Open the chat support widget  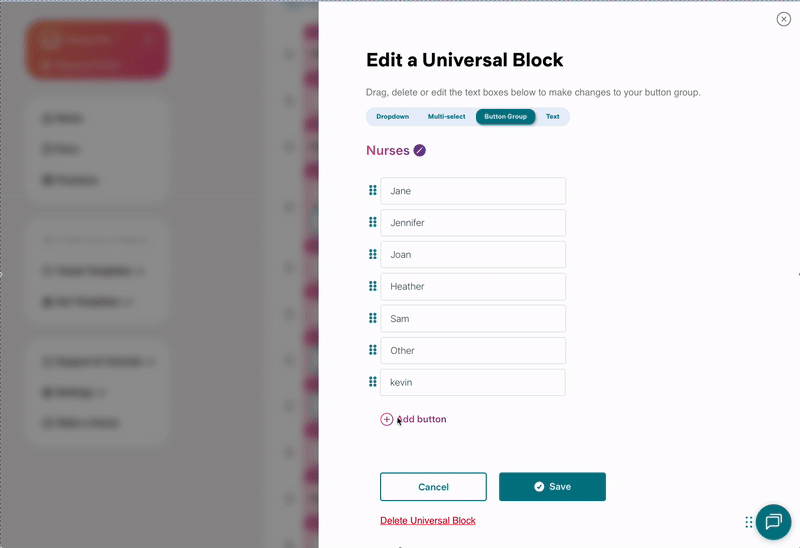pos(773,521)
